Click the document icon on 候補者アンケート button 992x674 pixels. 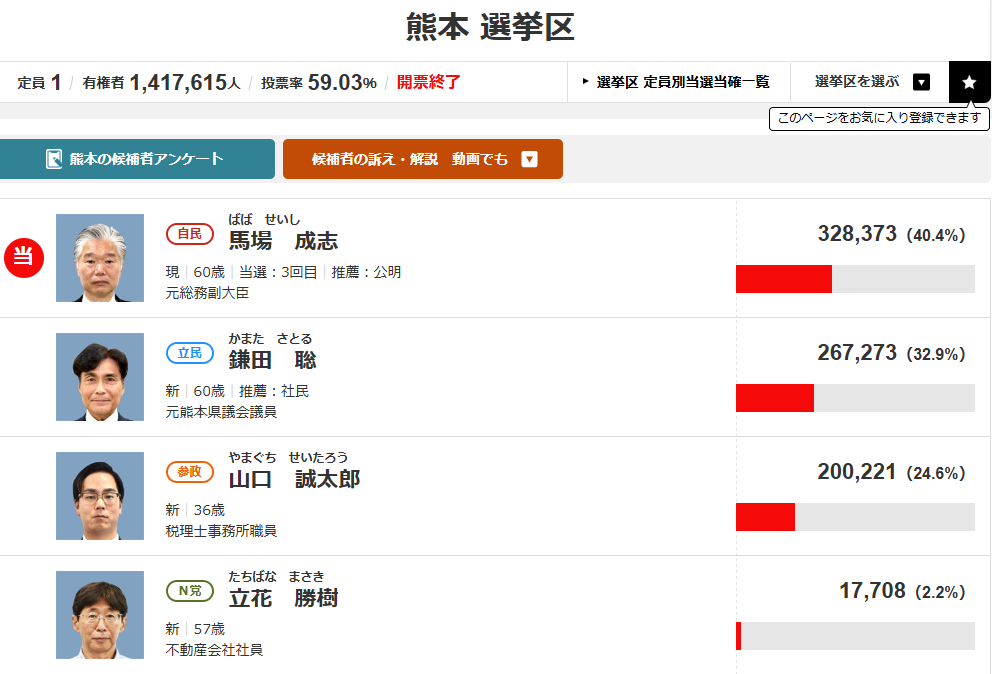coord(54,159)
